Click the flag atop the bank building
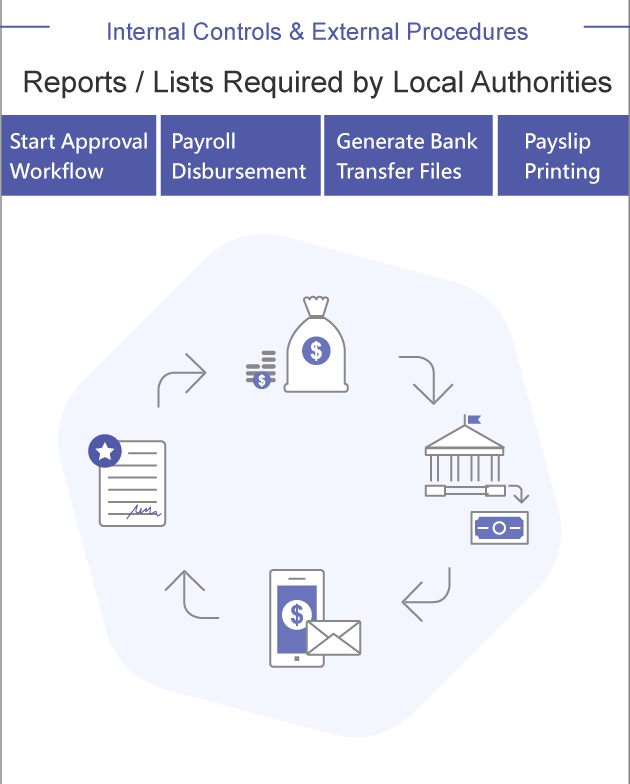This screenshot has width=630, height=784. coord(470,417)
